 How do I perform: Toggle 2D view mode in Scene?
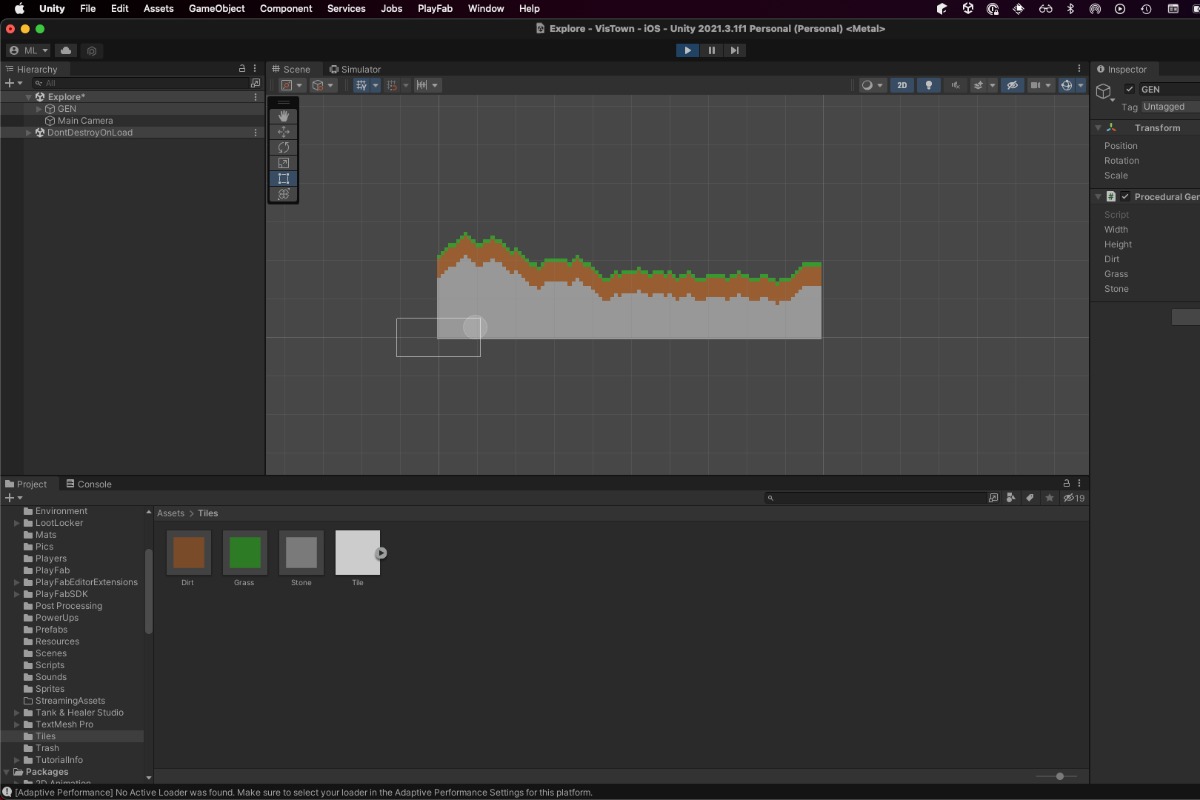[x=902, y=85]
